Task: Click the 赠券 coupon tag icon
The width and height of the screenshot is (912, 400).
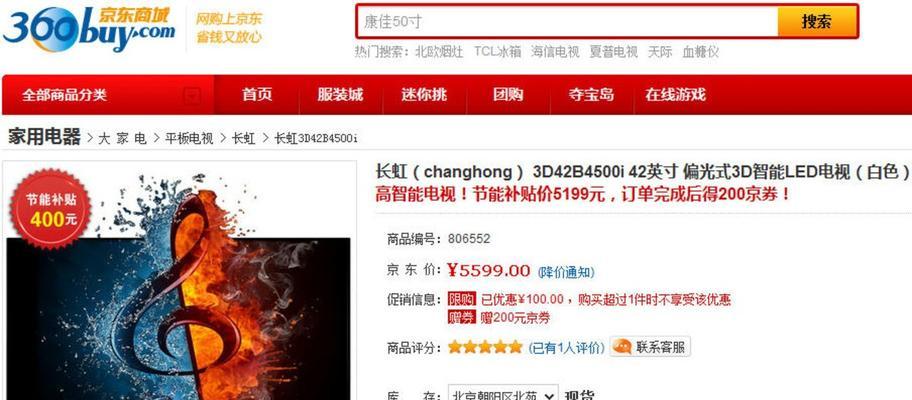Action: (461, 317)
